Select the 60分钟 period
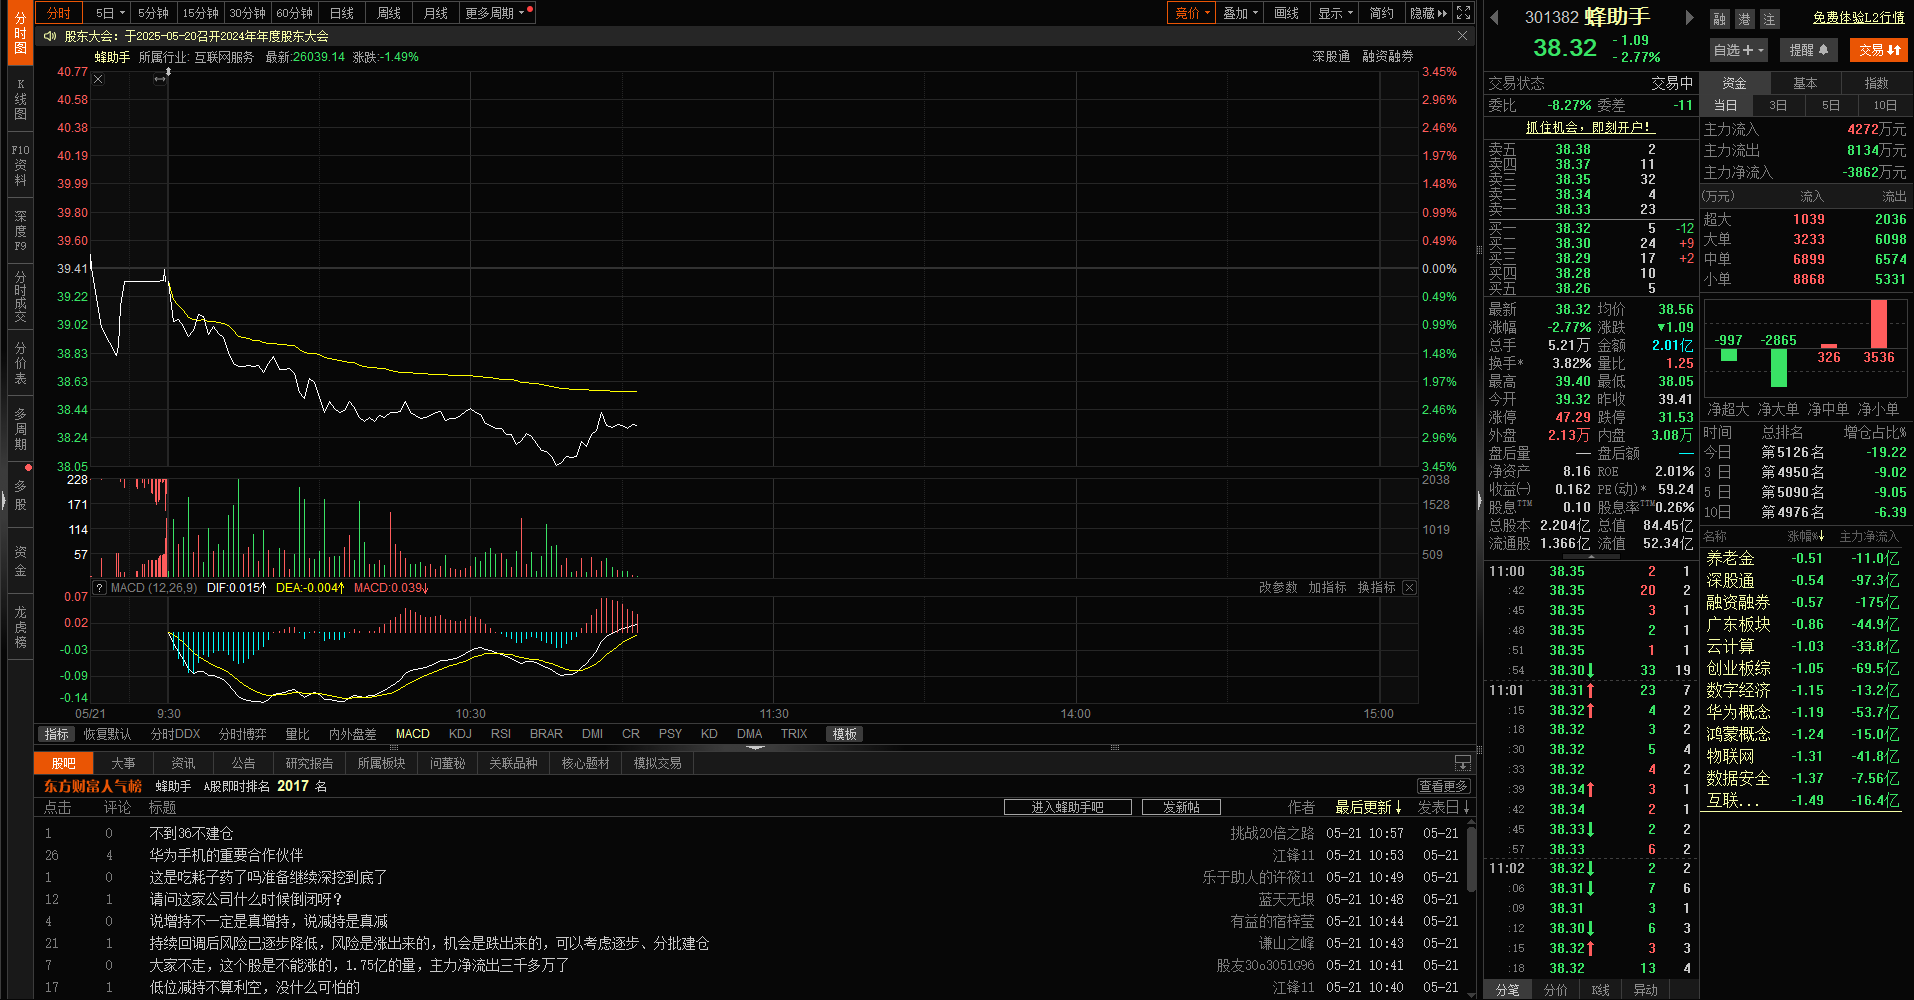1914x1000 pixels. (294, 13)
